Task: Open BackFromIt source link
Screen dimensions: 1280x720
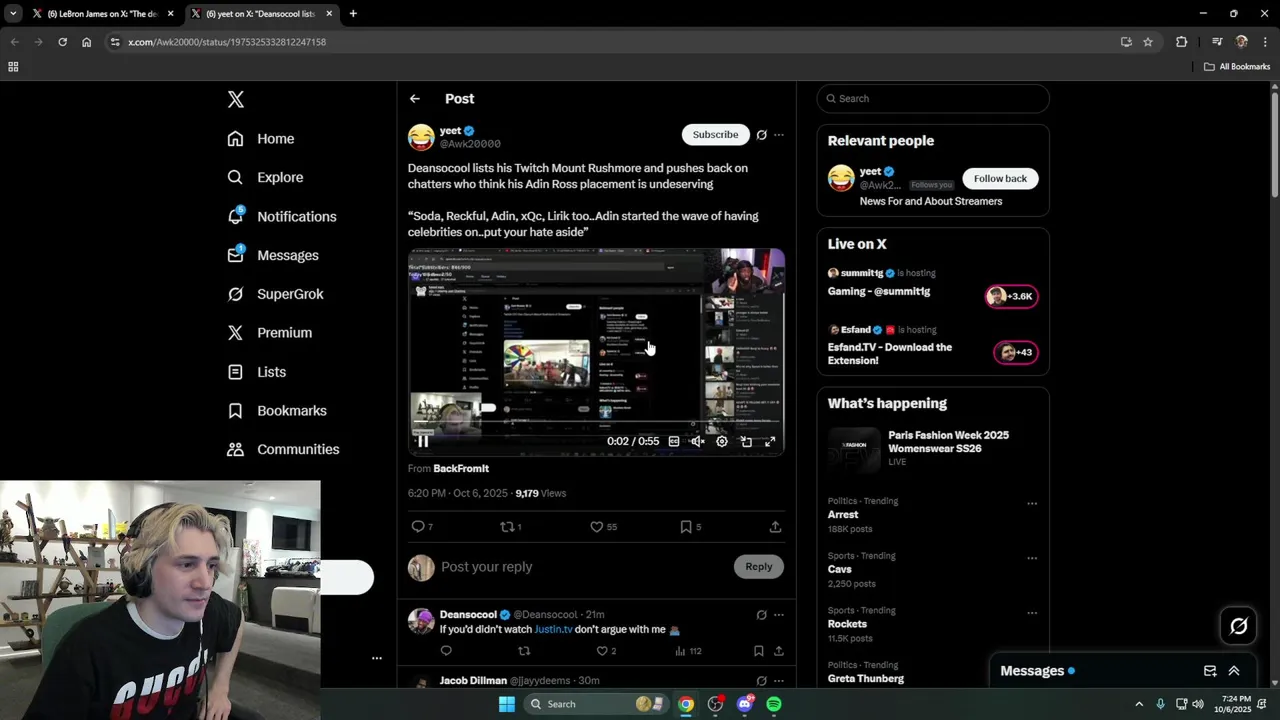Action: (461, 468)
